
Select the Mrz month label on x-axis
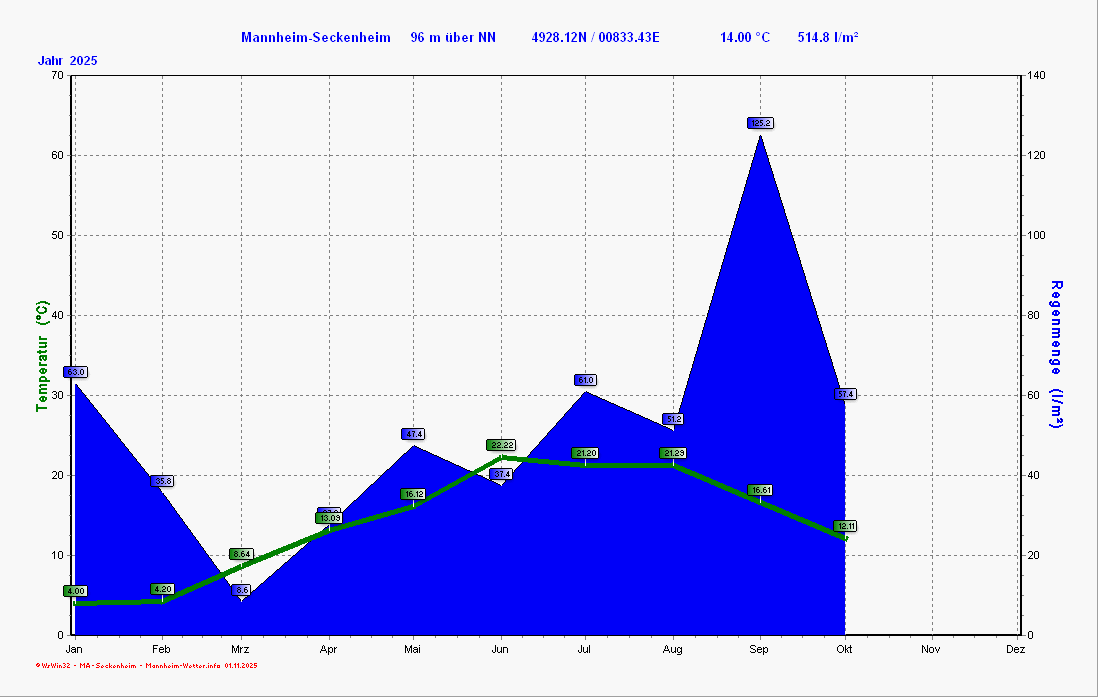(x=241, y=649)
